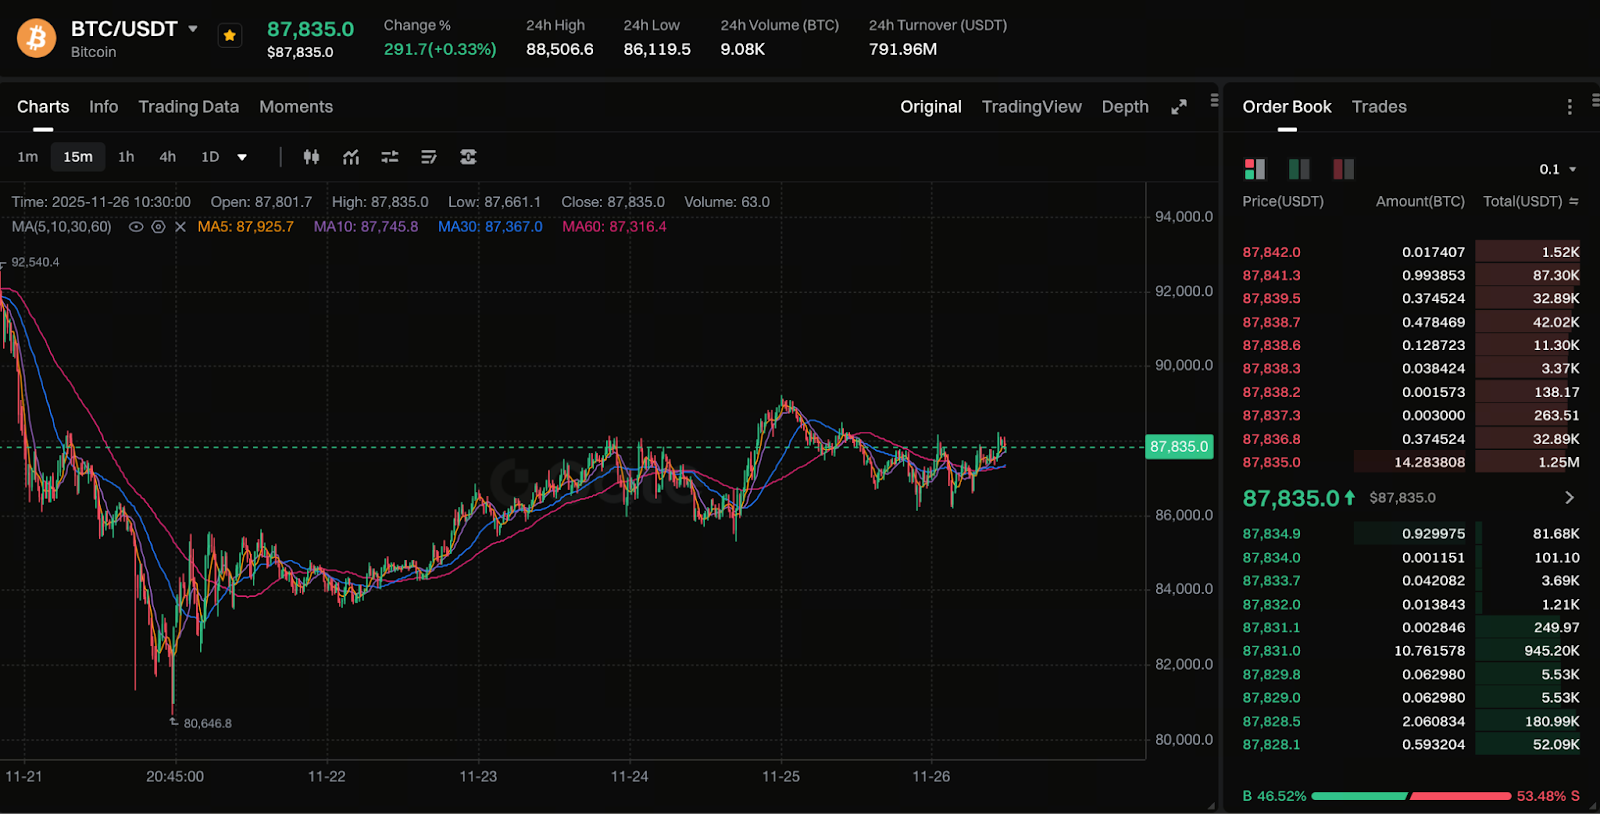
Task: Click the fullscreen expand chart icon
Action: click(1179, 107)
